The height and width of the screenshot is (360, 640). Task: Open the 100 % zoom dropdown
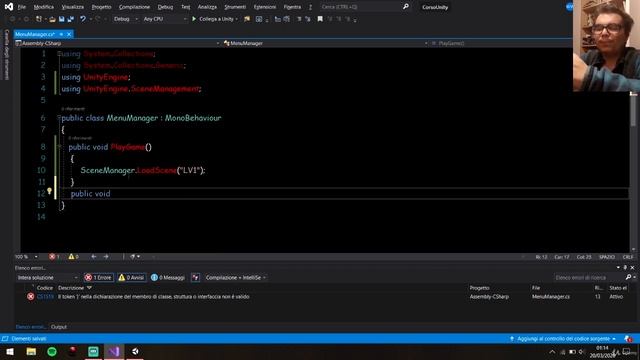(x=27, y=257)
